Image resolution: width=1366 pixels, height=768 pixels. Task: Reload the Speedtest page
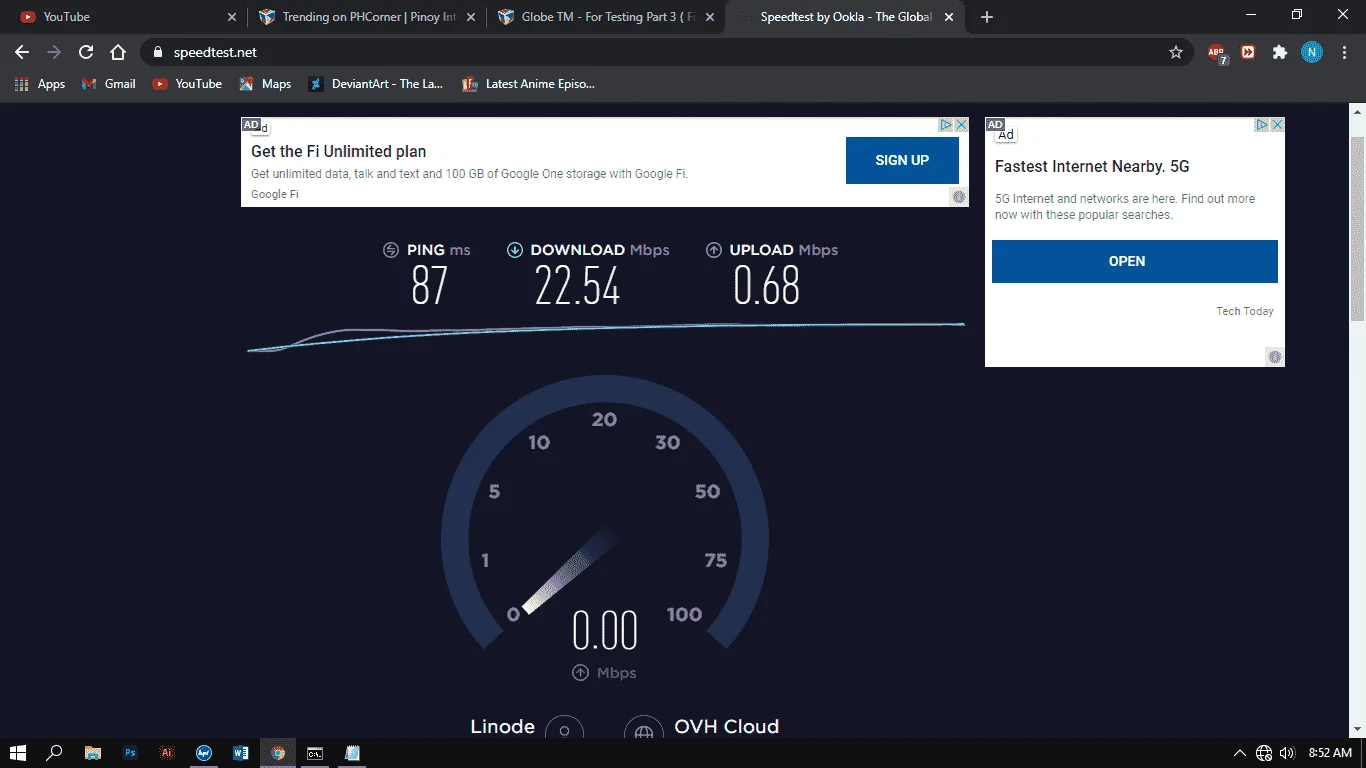click(x=86, y=52)
